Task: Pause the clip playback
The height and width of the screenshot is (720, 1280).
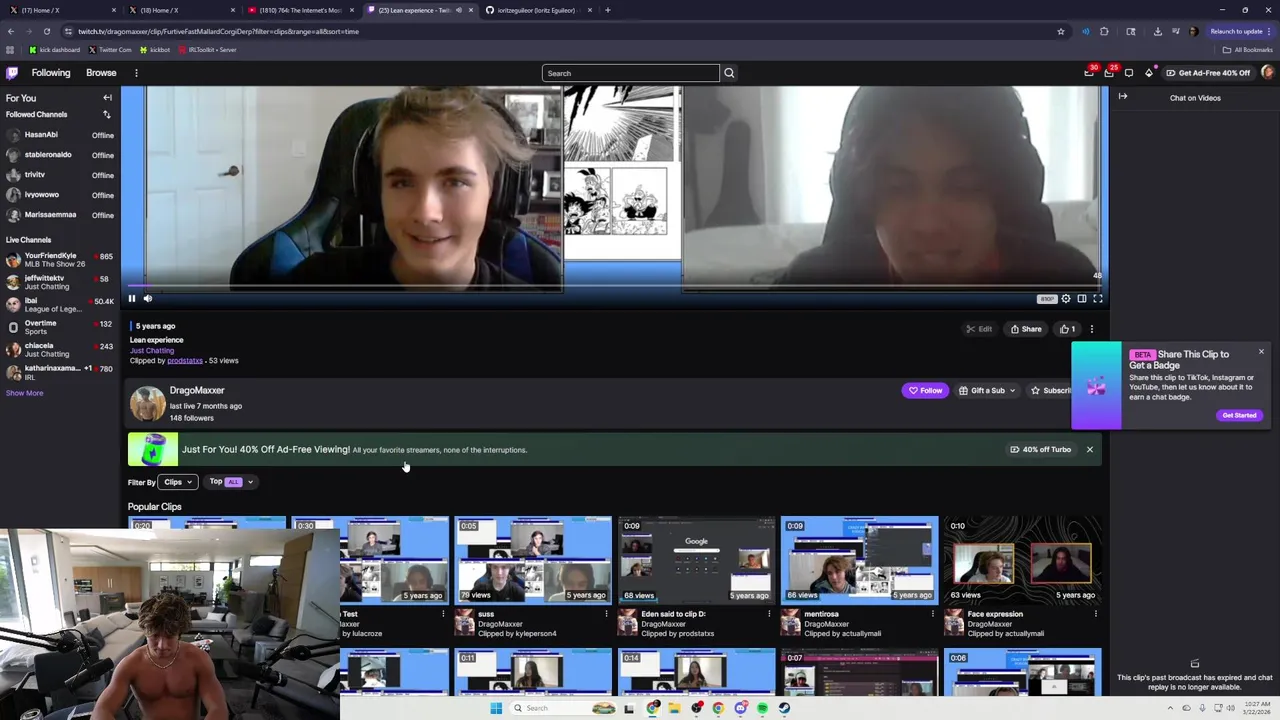Action: pos(131,298)
